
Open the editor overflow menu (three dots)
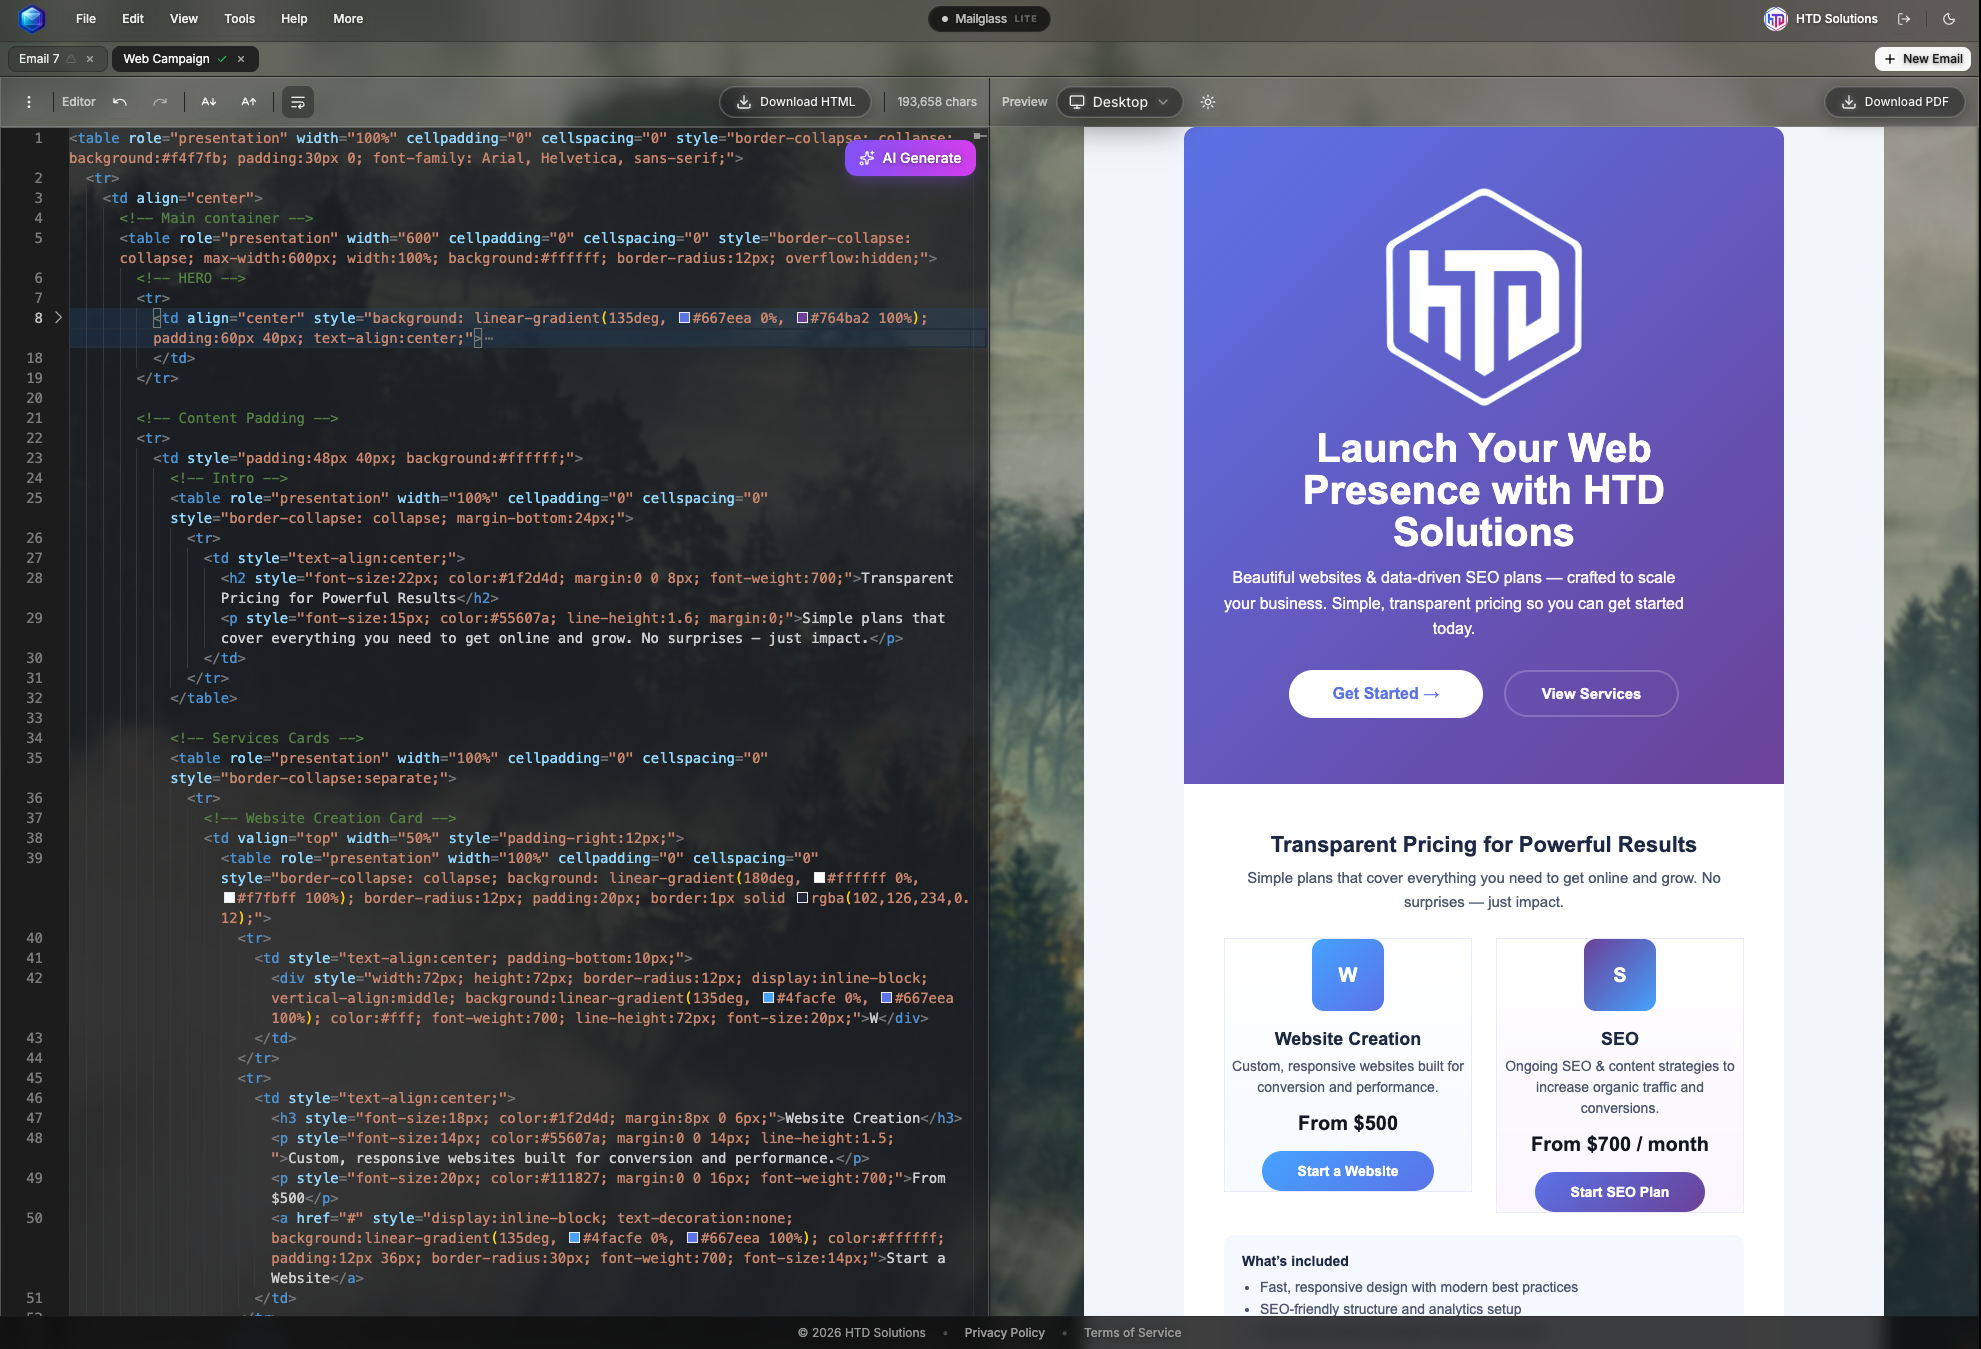click(x=28, y=101)
